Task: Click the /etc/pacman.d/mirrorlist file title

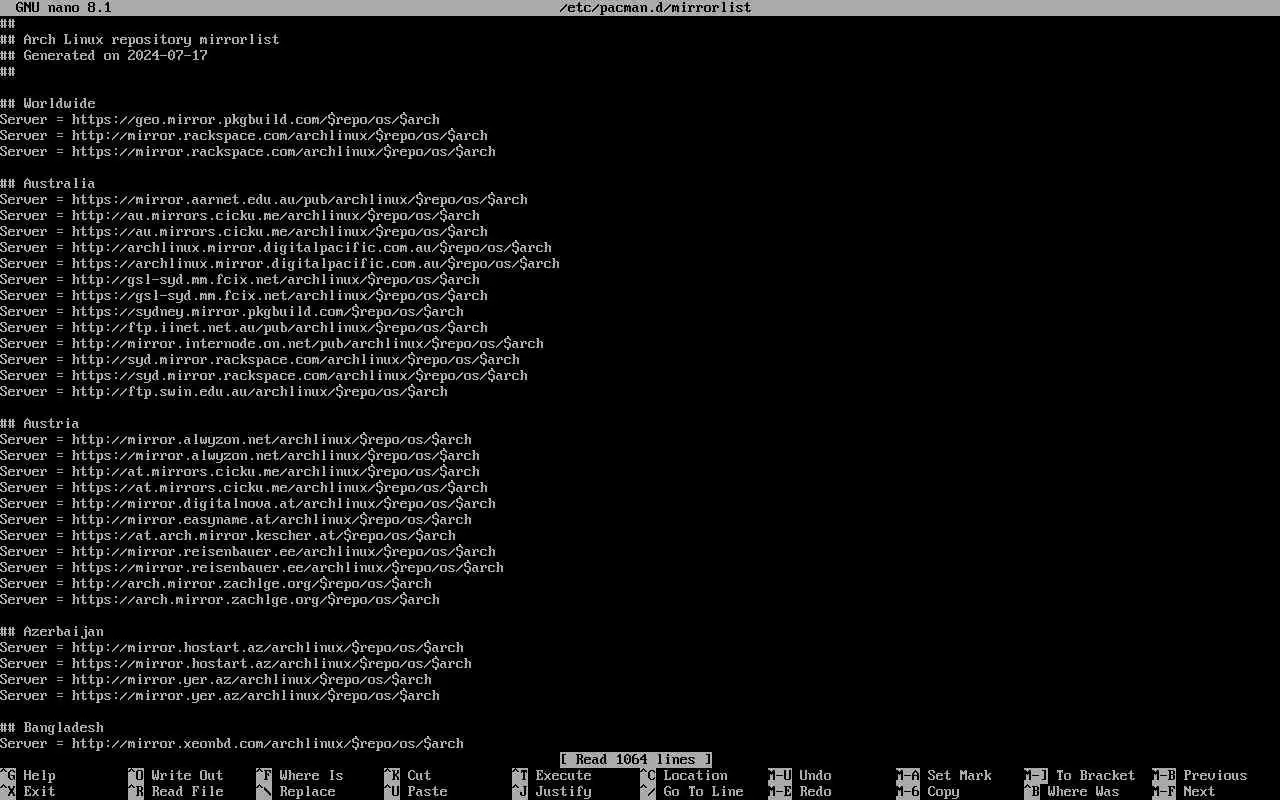Action: [656, 7]
